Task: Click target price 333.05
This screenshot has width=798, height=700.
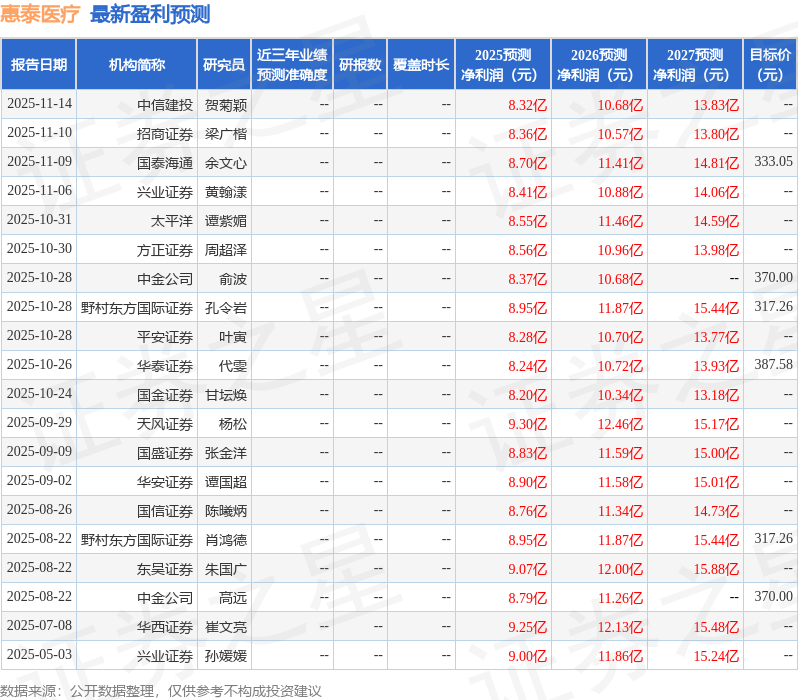Action: click(x=774, y=161)
